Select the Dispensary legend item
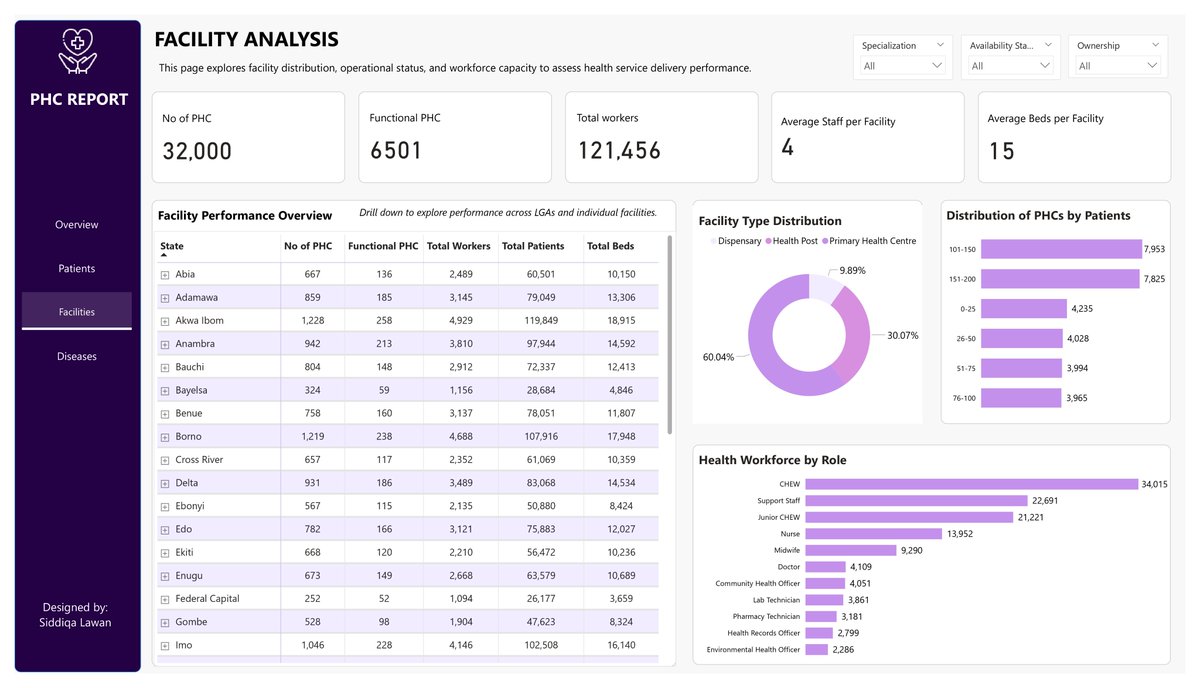Image resolution: width=1200 pixels, height=688 pixels. coord(735,241)
